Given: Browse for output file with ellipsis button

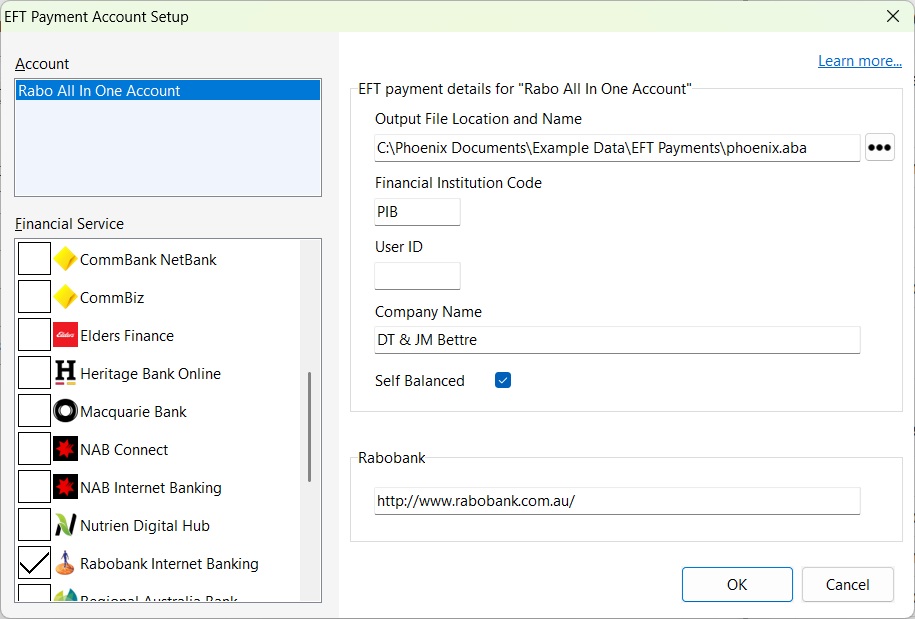Looking at the screenshot, I should [x=879, y=147].
